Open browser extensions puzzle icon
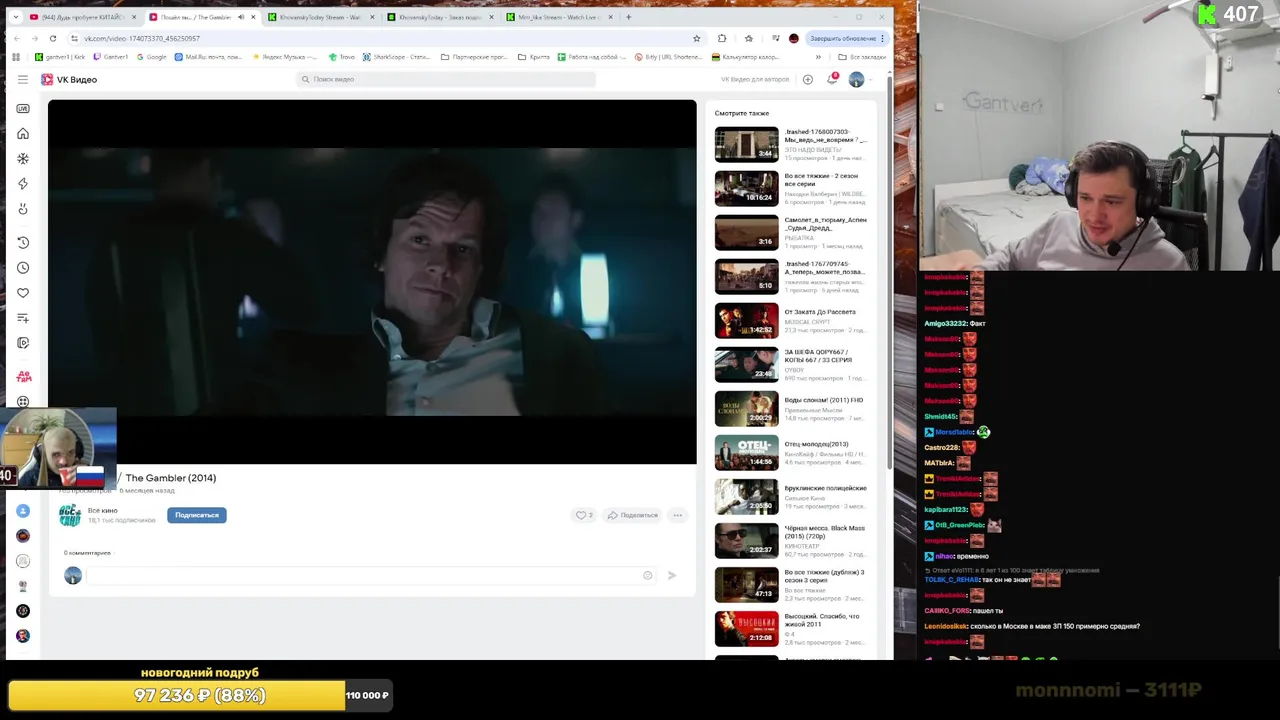The height and width of the screenshot is (720, 1280). tap(722, 38)
